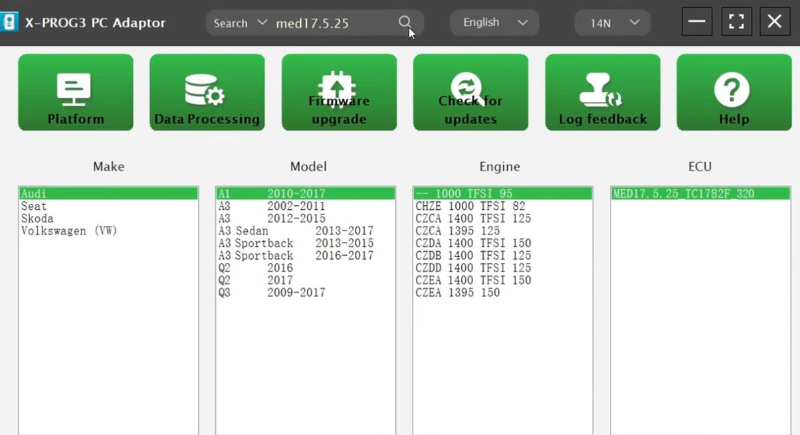Open Log feedback tile
This screenshot has height=435, width=800.
[x=603, y=92]
